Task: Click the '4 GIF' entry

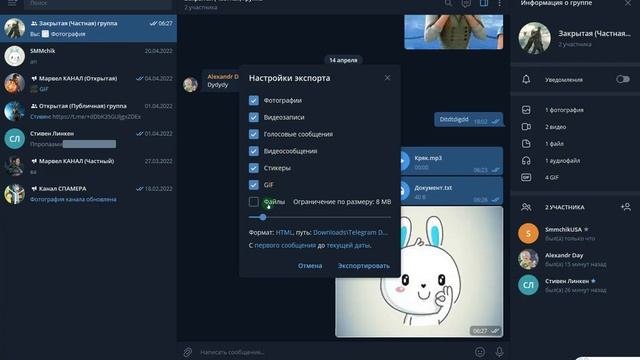Action: [552, 178]
